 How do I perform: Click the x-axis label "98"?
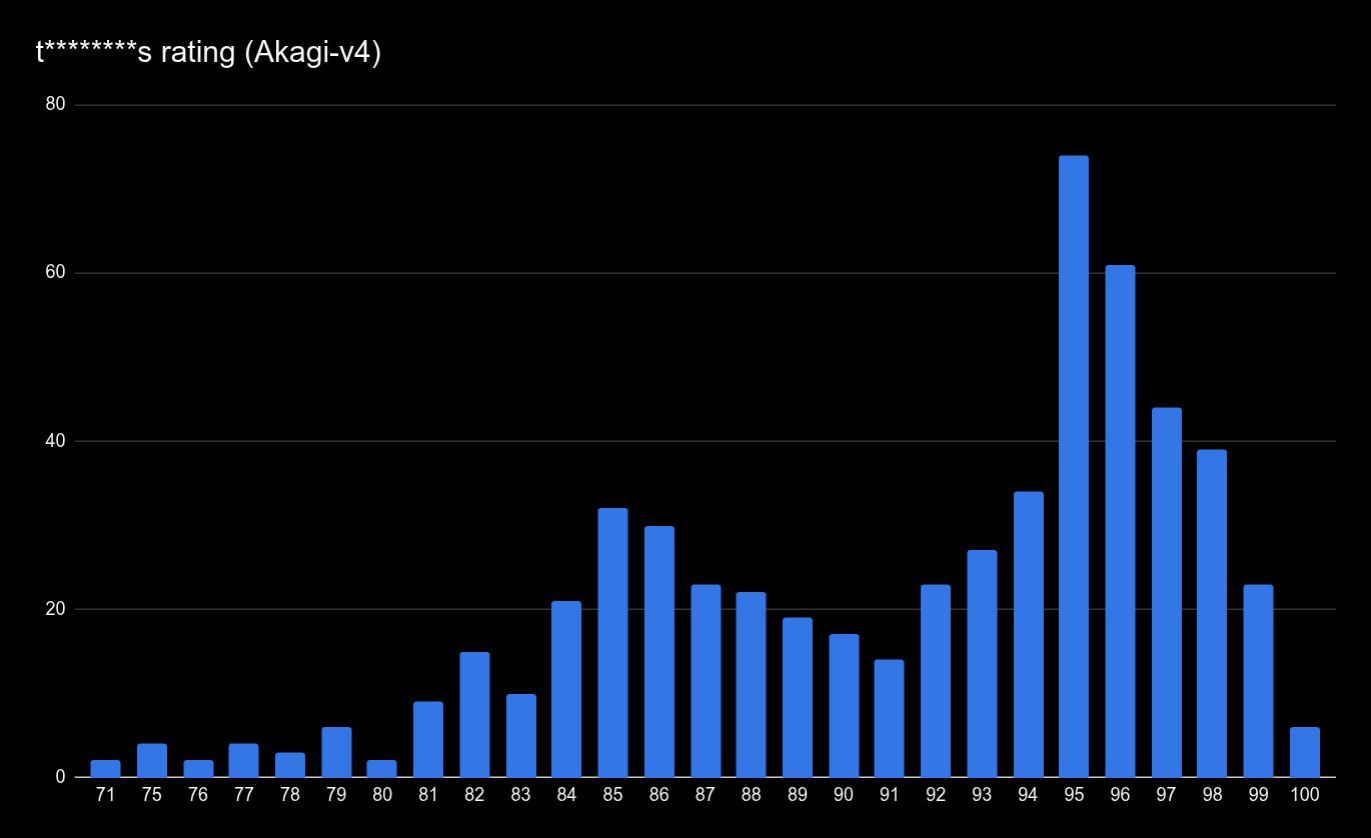click(x=1212, y=796)
